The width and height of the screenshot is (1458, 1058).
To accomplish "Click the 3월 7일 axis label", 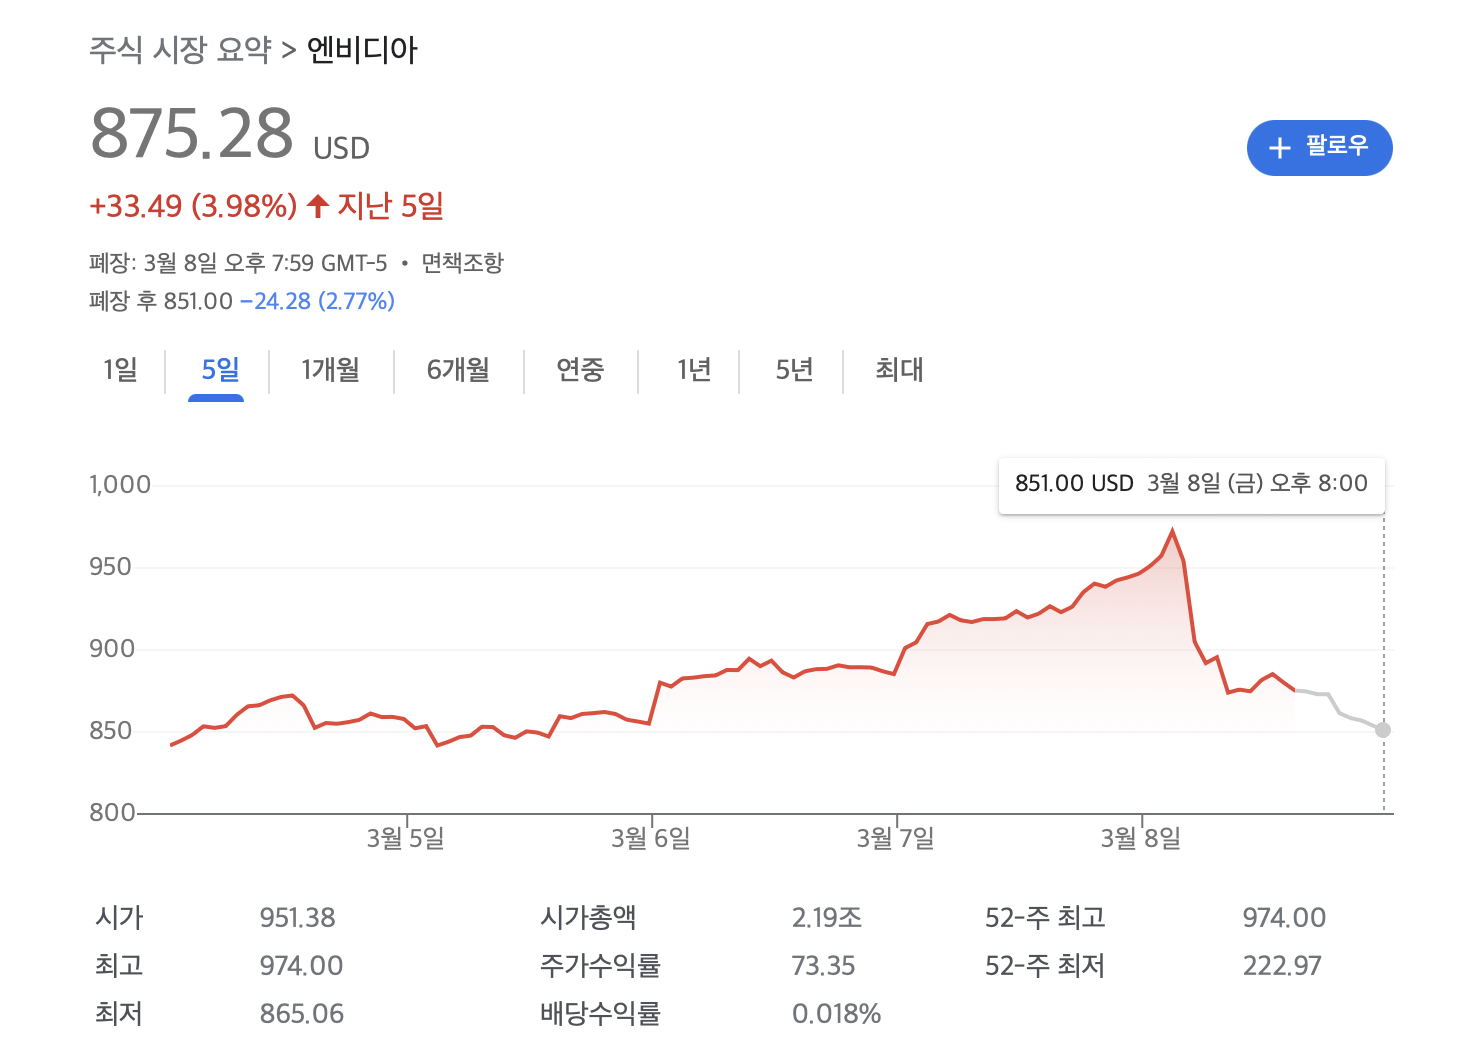I will click(x=896, y=838).
